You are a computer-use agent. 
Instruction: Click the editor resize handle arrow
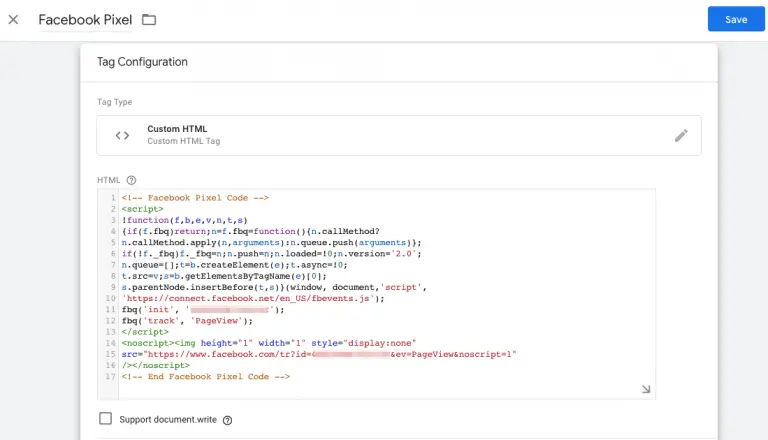646,389
